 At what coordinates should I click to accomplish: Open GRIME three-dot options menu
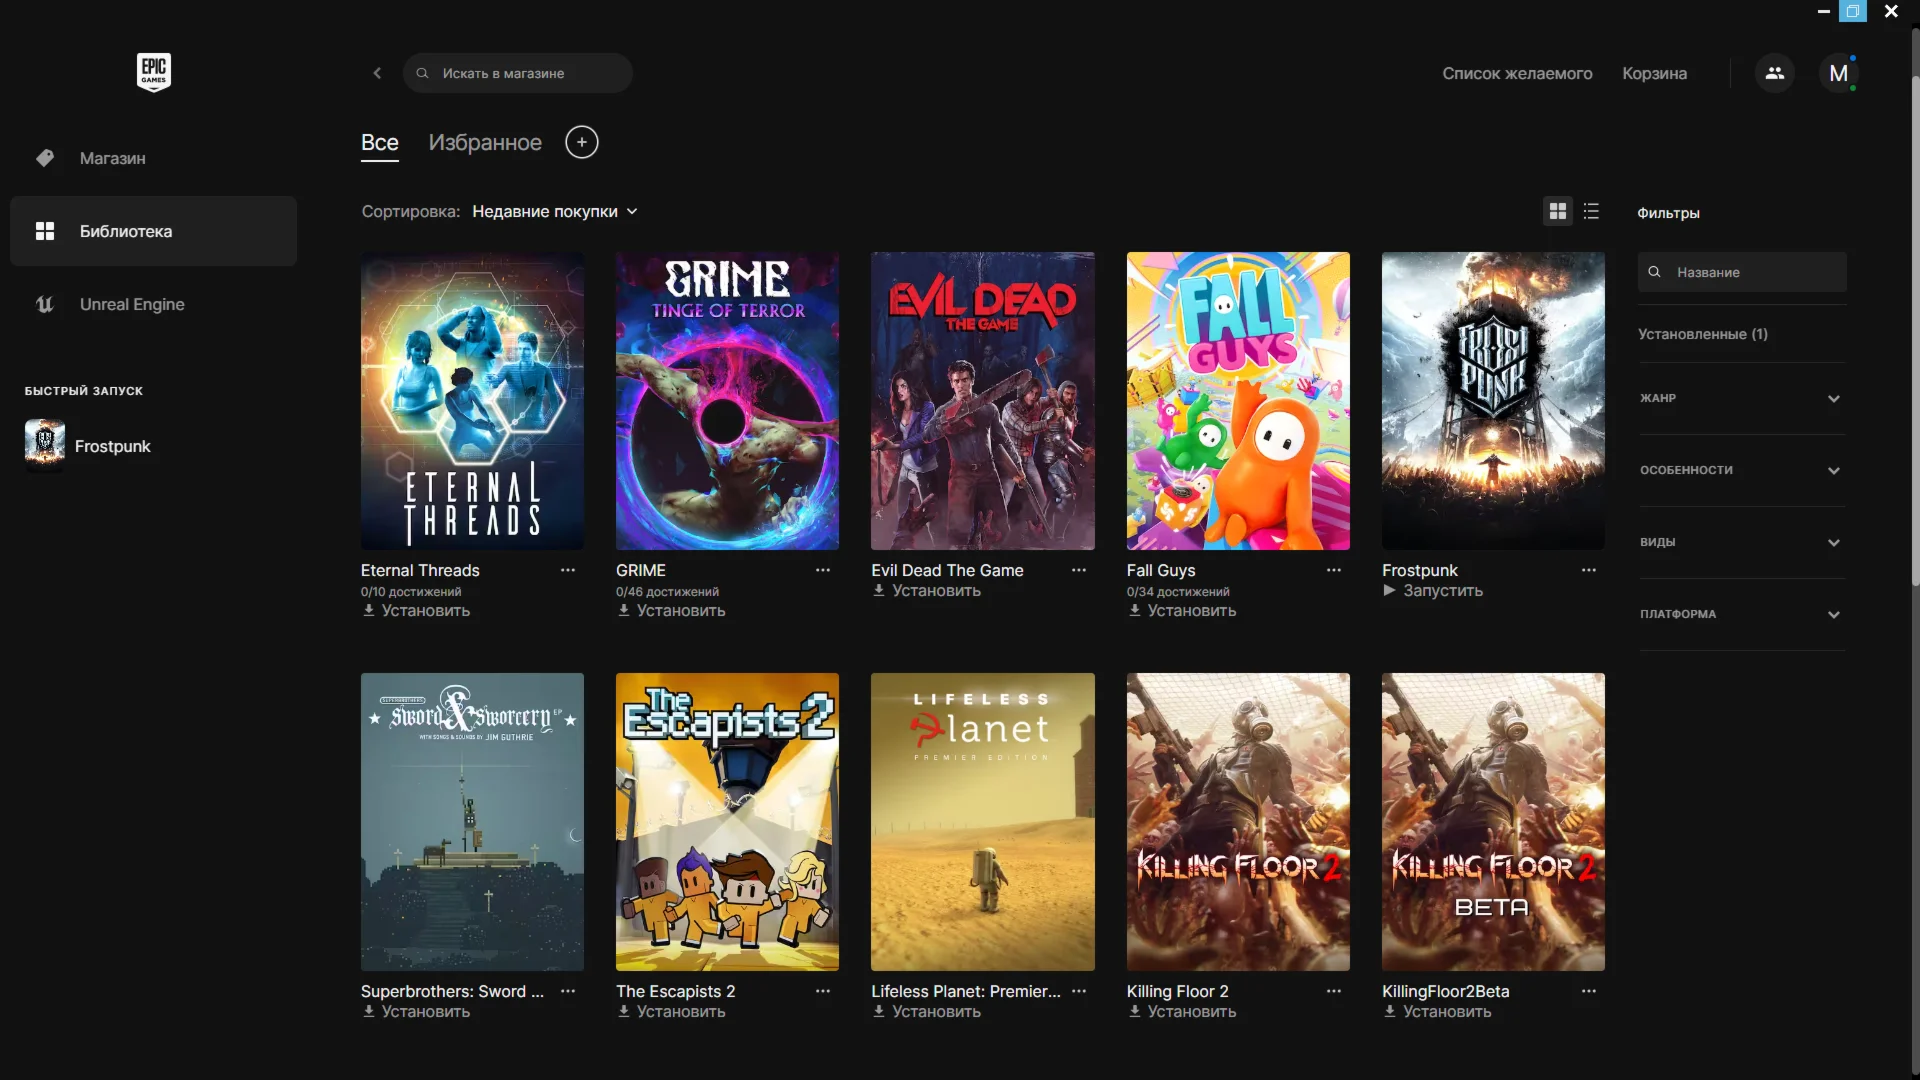(822, 570)
